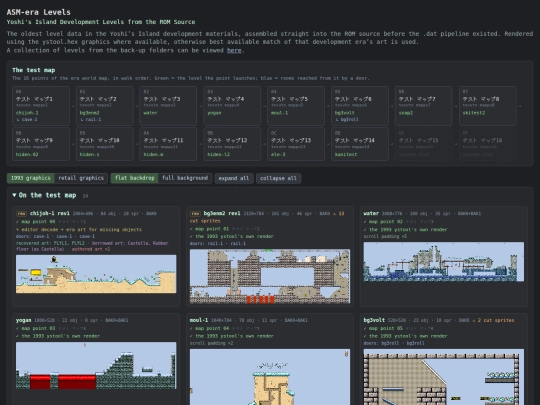This screenshot has height=405, width=540.
Task: Click the 'water' card title
Action: [371, 214]
